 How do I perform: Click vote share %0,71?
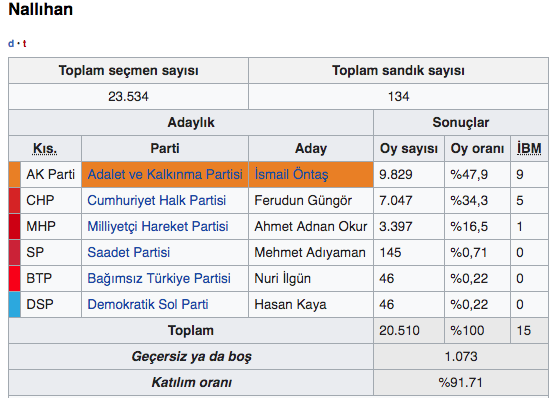pos(469,252)
